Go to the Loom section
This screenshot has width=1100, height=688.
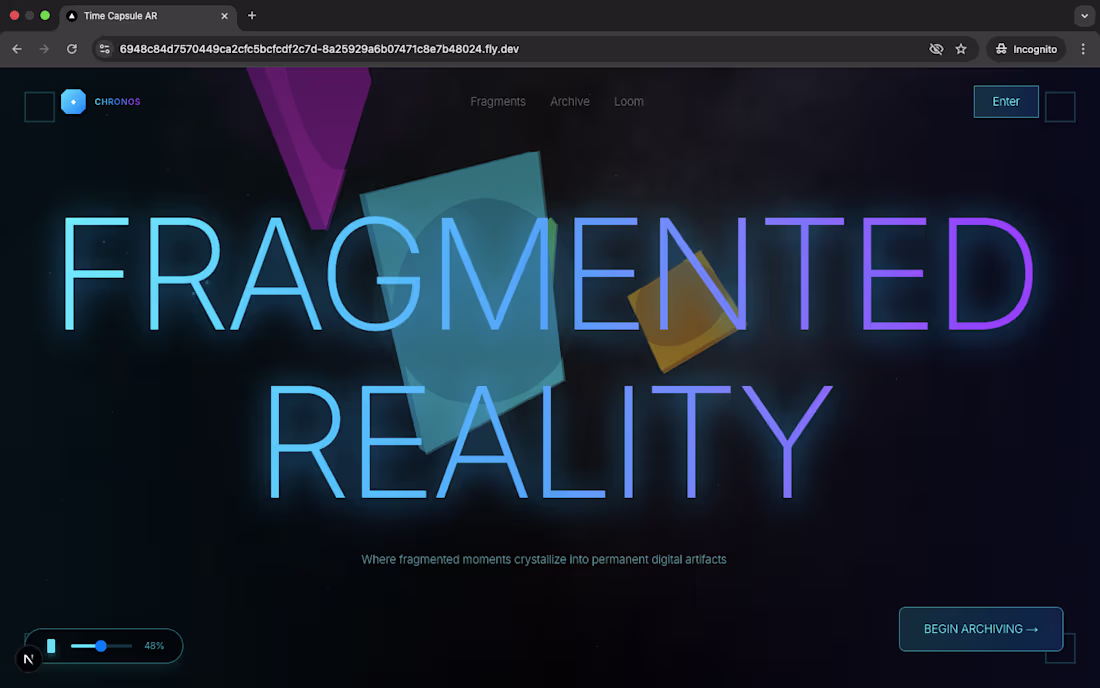pyautogui.click(x=629, y=102)
